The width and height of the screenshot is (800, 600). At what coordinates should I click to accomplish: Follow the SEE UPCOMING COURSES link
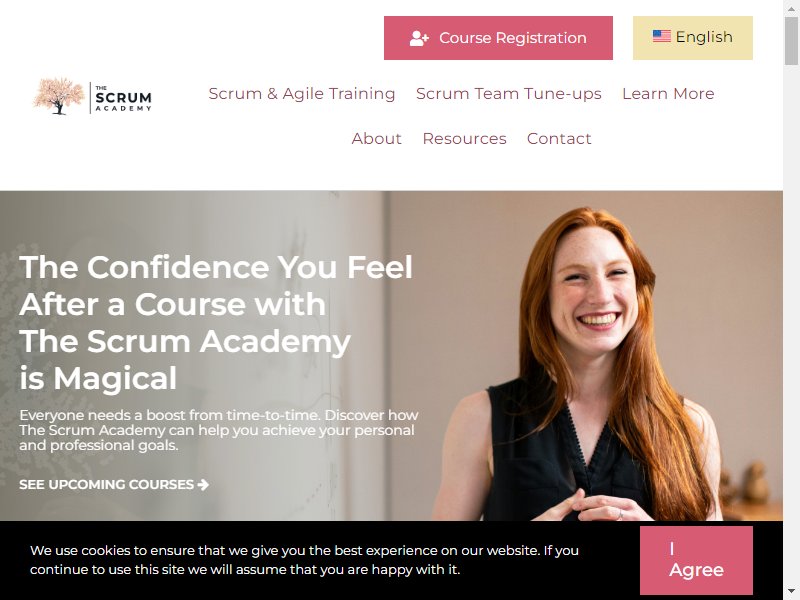tap(114, 485)
